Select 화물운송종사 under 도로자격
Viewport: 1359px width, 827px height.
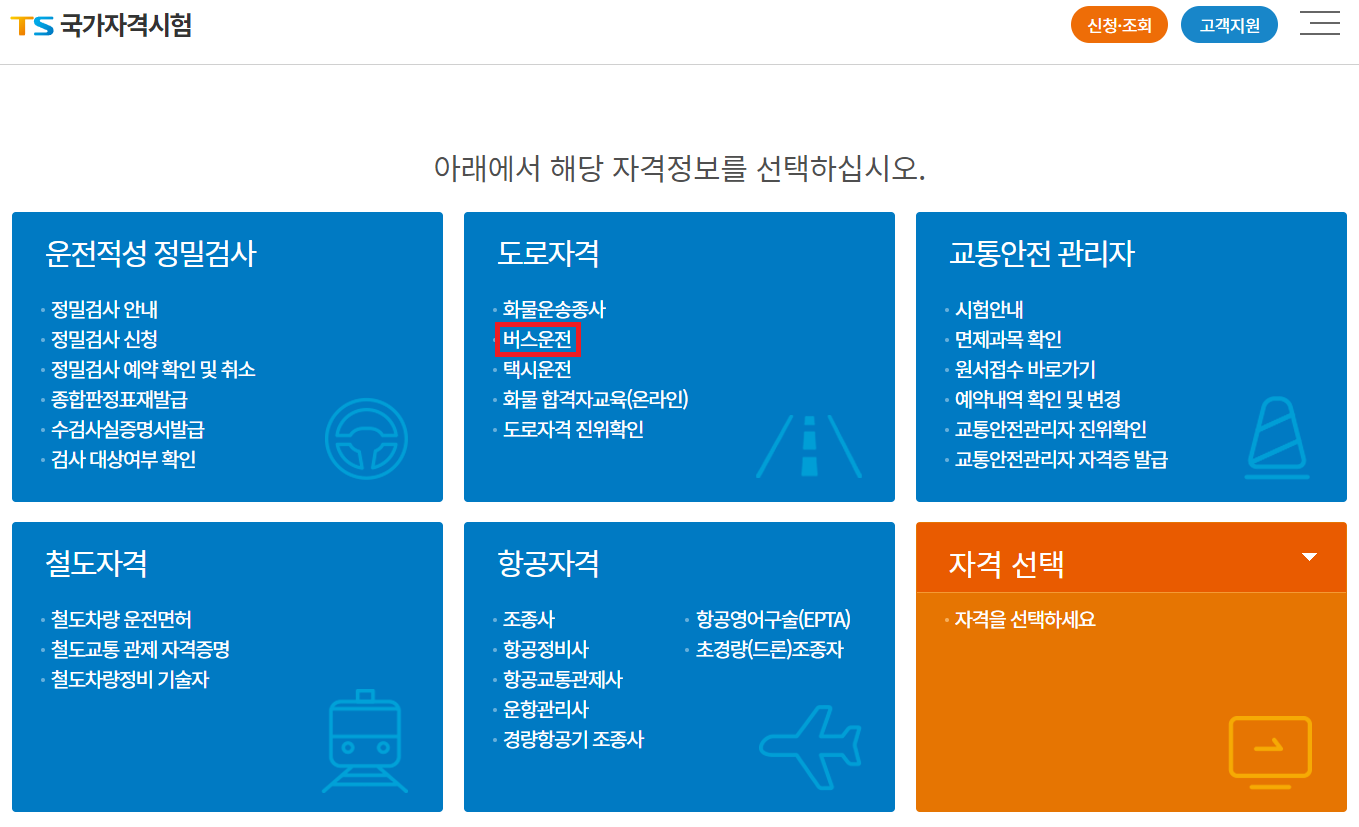[x=554, y=310]
